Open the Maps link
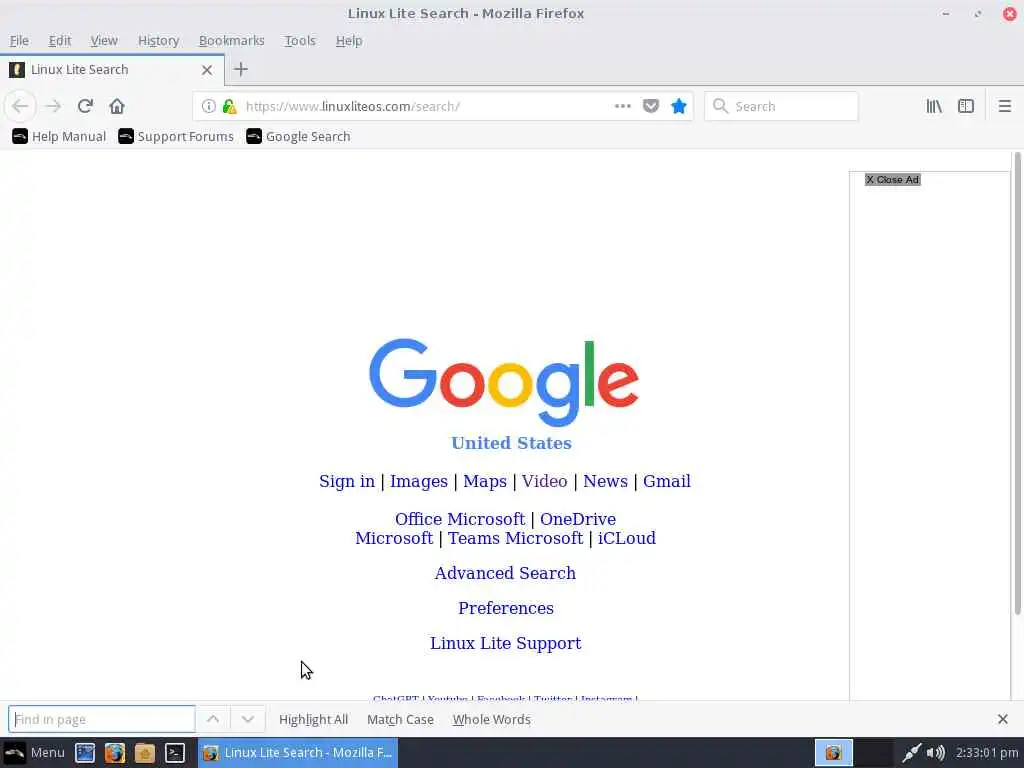This screenshot has height=768, width=1024. point(485,481)
